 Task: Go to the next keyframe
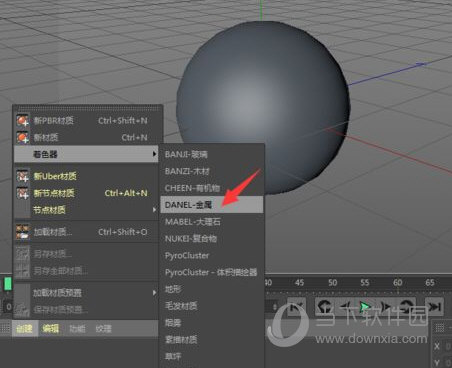tap(407, 306)
